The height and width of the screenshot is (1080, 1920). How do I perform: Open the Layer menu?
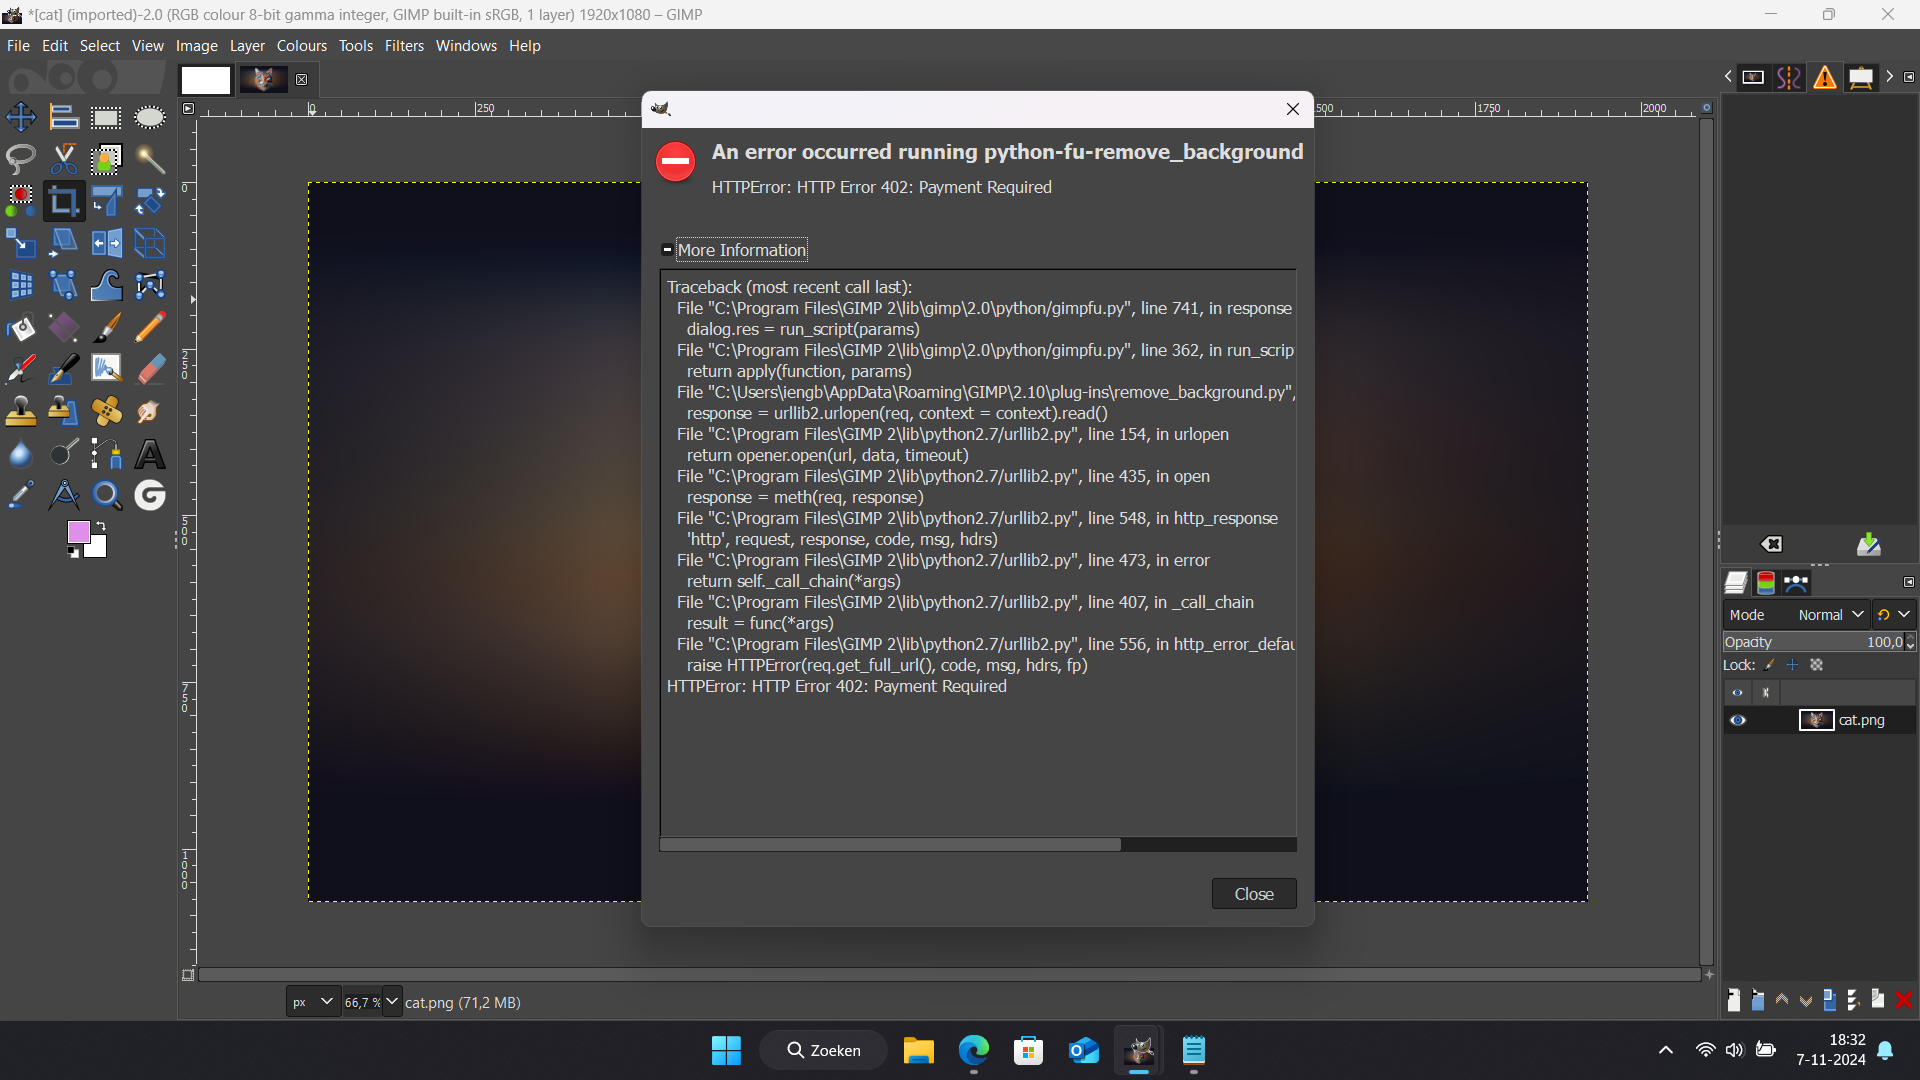(x=247, y=46)
